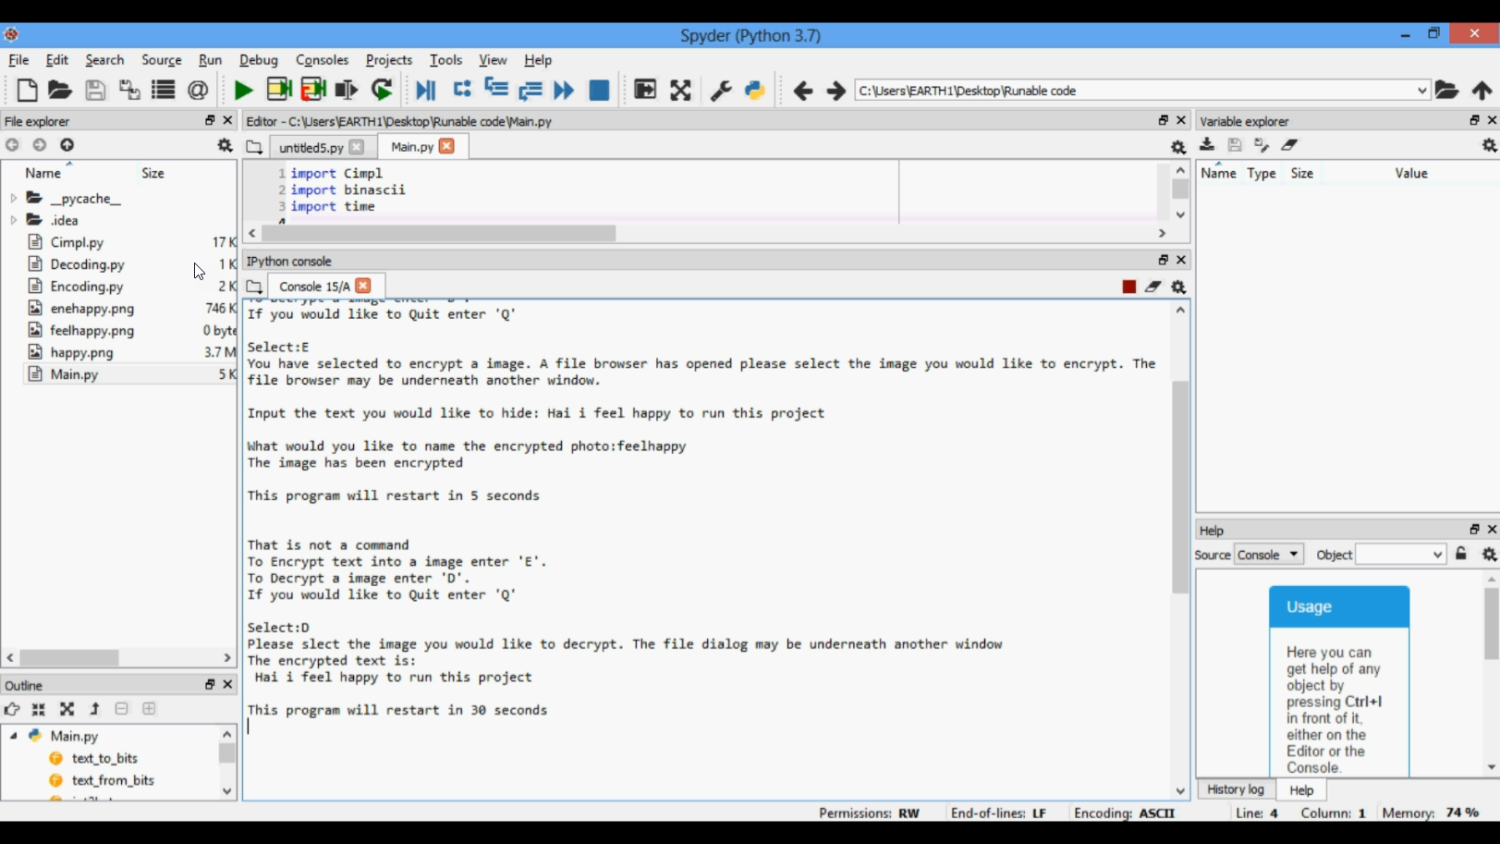Run the file with the green play button
This screenshot has height=844, width=1500.
[243, 90]
